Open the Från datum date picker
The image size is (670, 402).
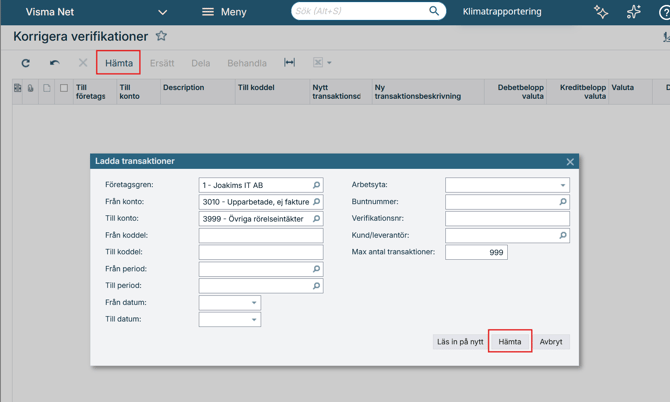254,303
